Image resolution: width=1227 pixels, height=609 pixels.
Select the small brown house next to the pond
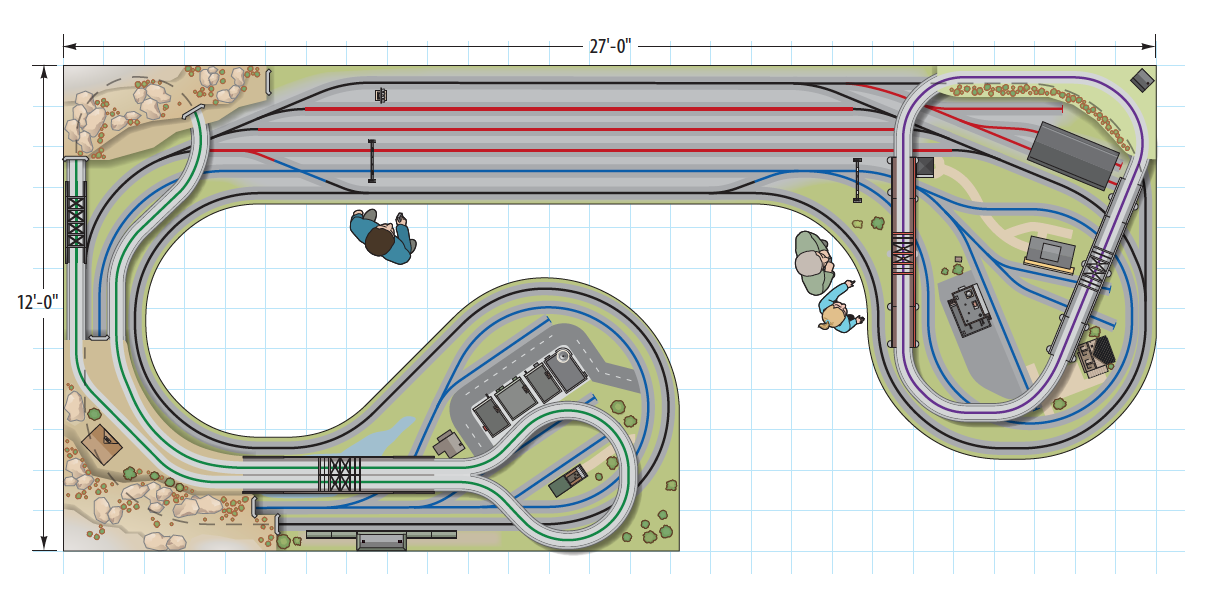click(x=448, y=443)
